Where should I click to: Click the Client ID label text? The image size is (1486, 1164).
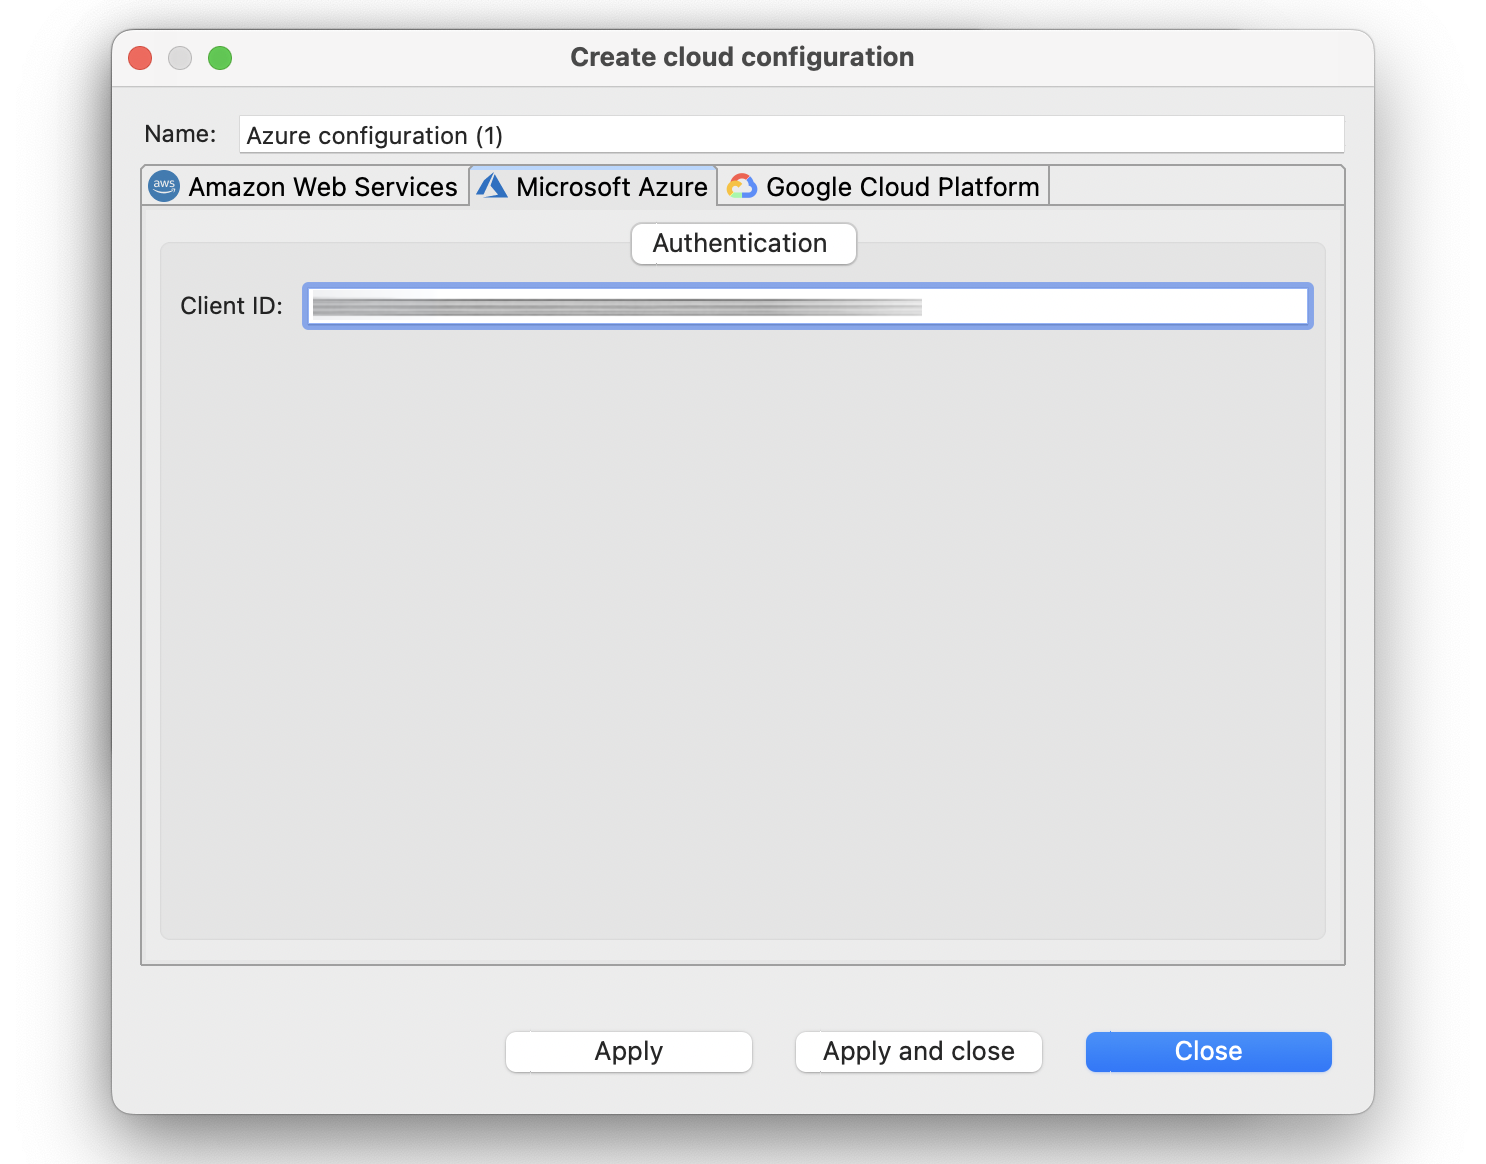[232, 306]
